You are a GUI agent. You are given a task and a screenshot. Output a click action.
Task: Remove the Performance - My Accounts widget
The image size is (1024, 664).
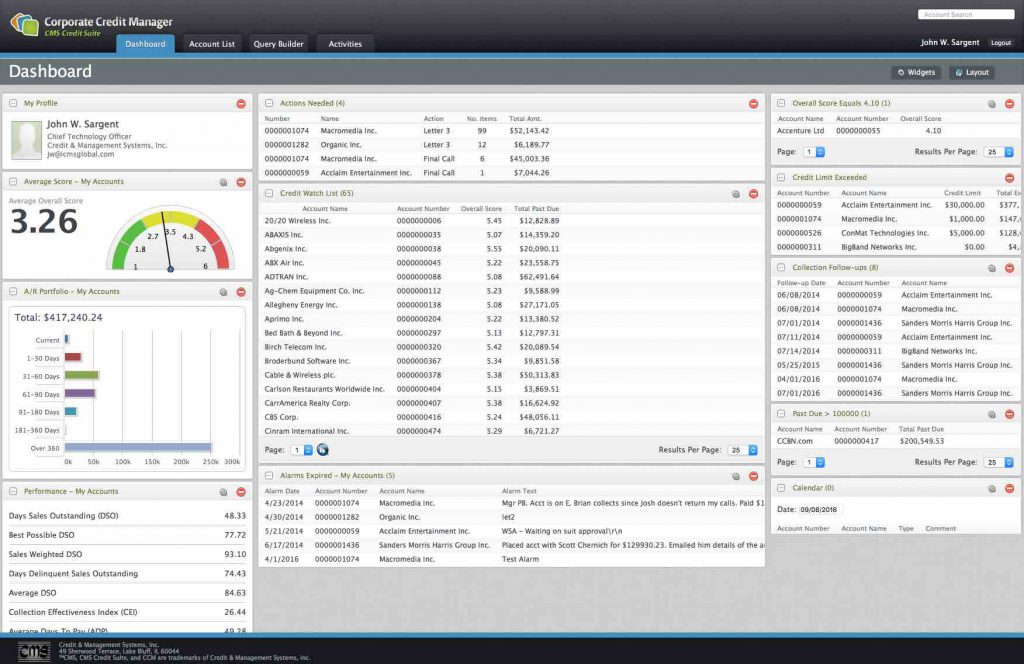point(241,492)
